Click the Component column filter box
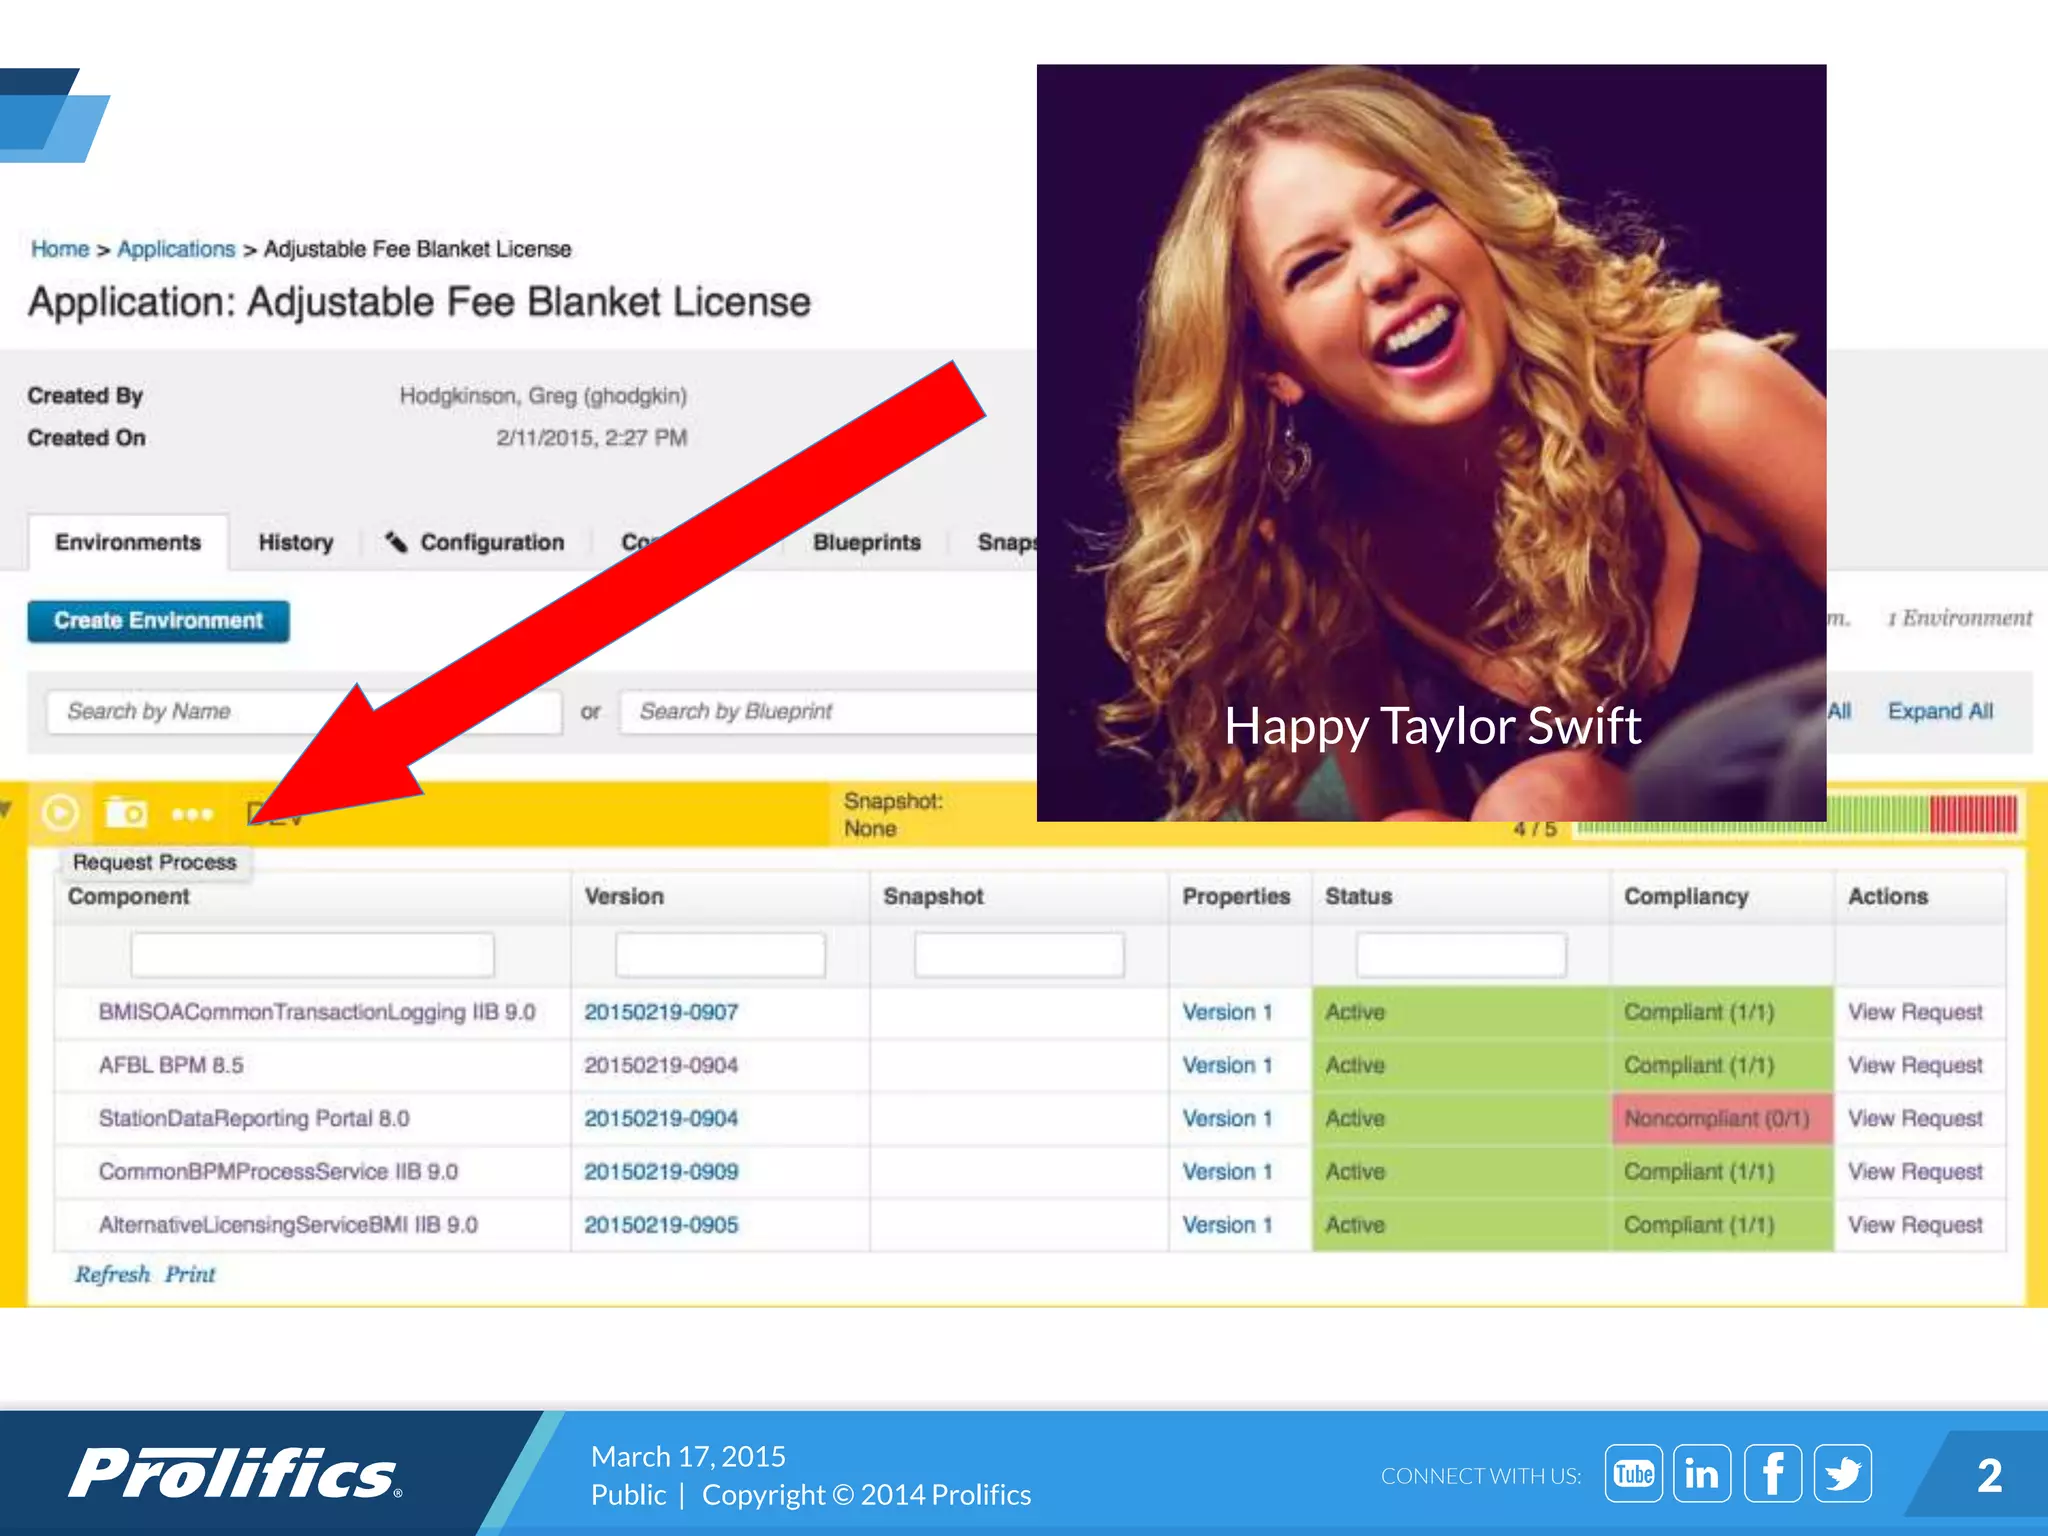The image size is (2048, 1536). pyautogui.click(x=312, y=955)
